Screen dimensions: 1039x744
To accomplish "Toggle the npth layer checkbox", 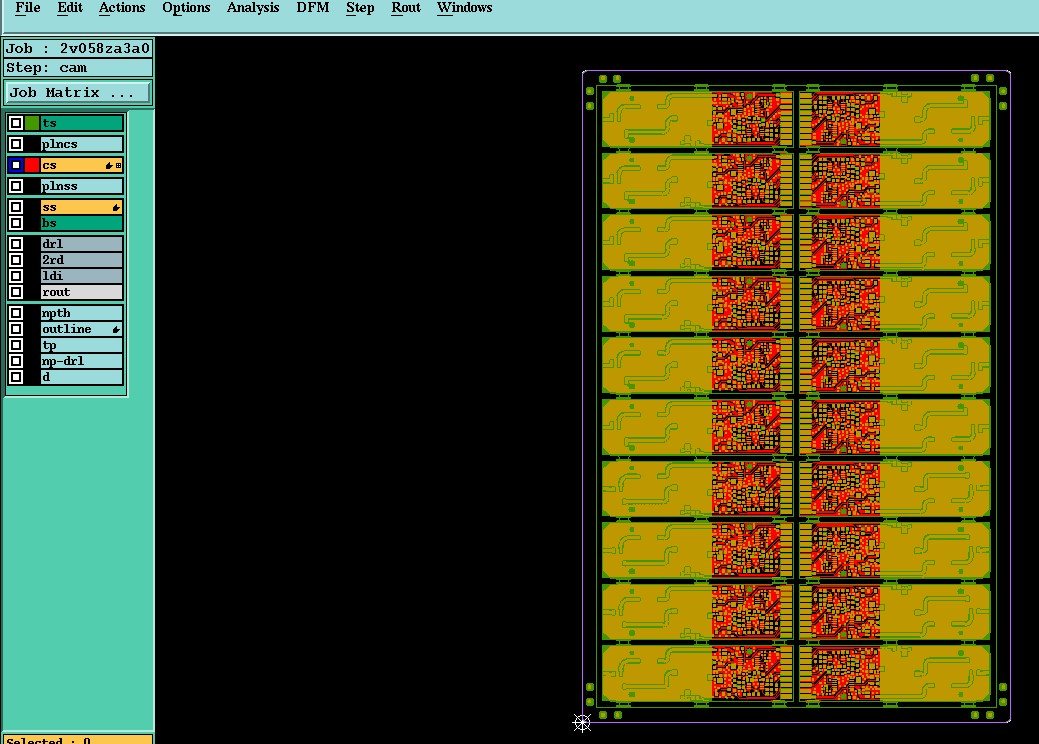I will click(x=16, y=313).
